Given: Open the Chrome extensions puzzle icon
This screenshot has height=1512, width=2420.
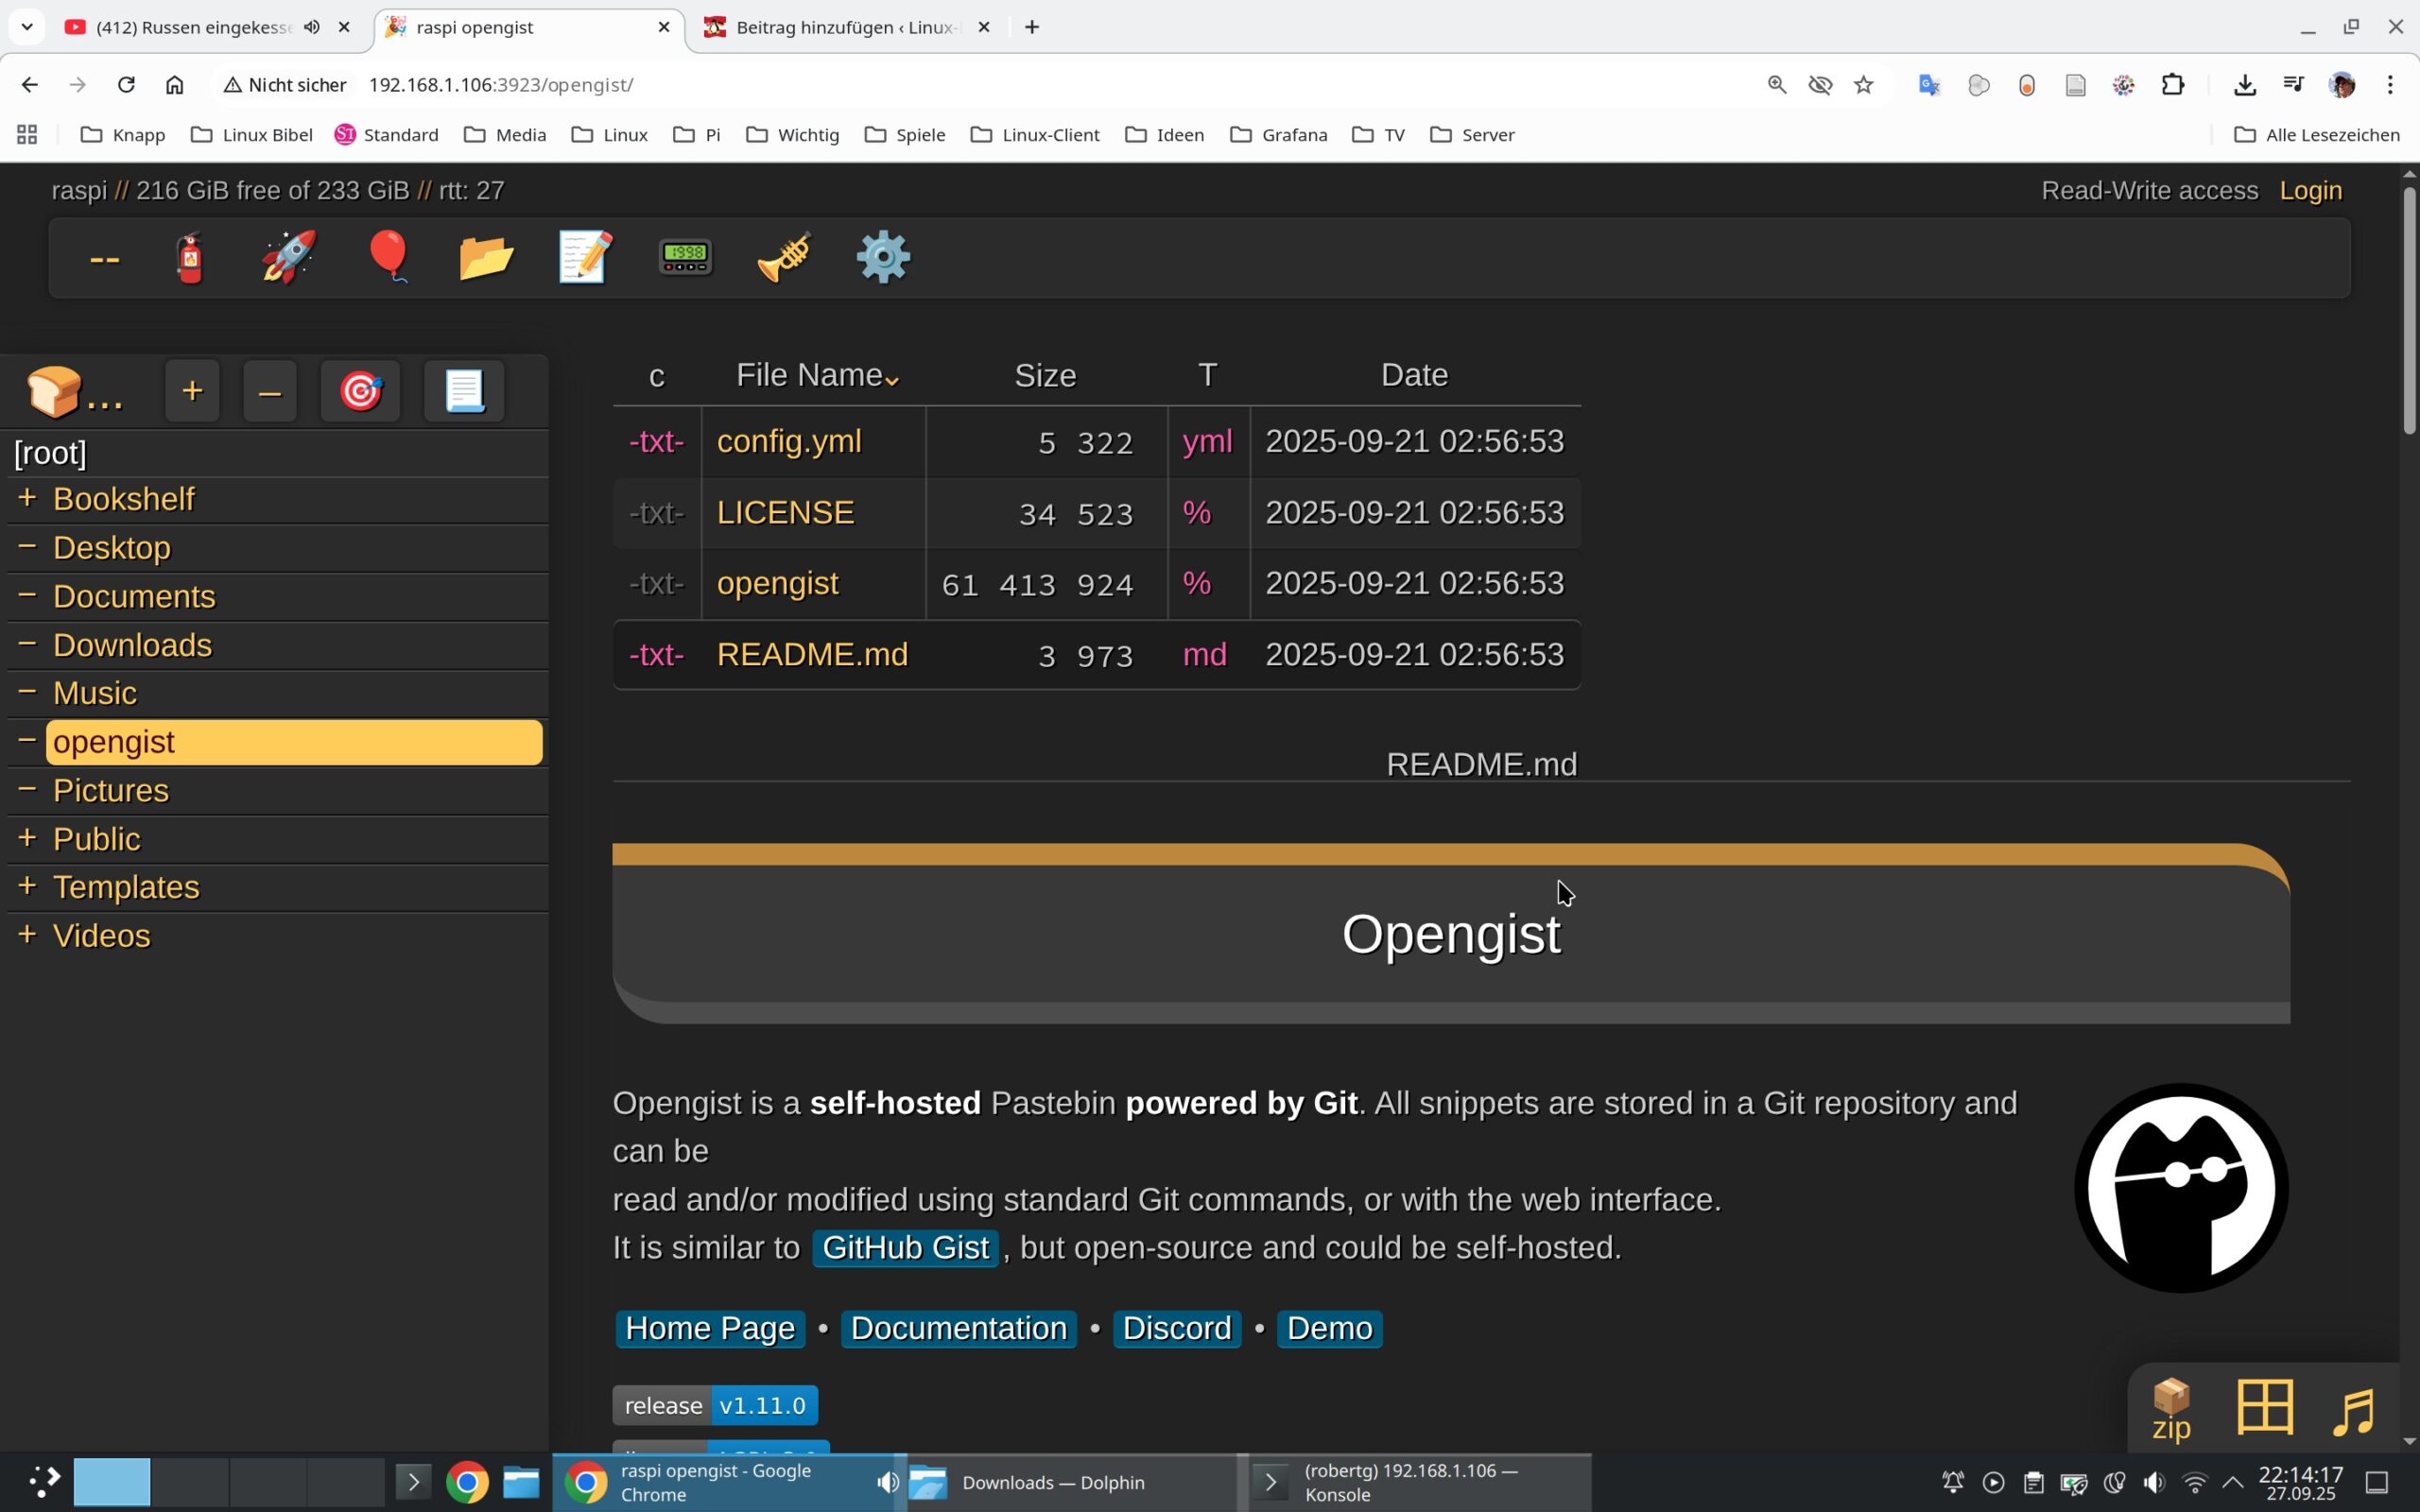Looking at the screenshot, I should tap(2172, 85).
